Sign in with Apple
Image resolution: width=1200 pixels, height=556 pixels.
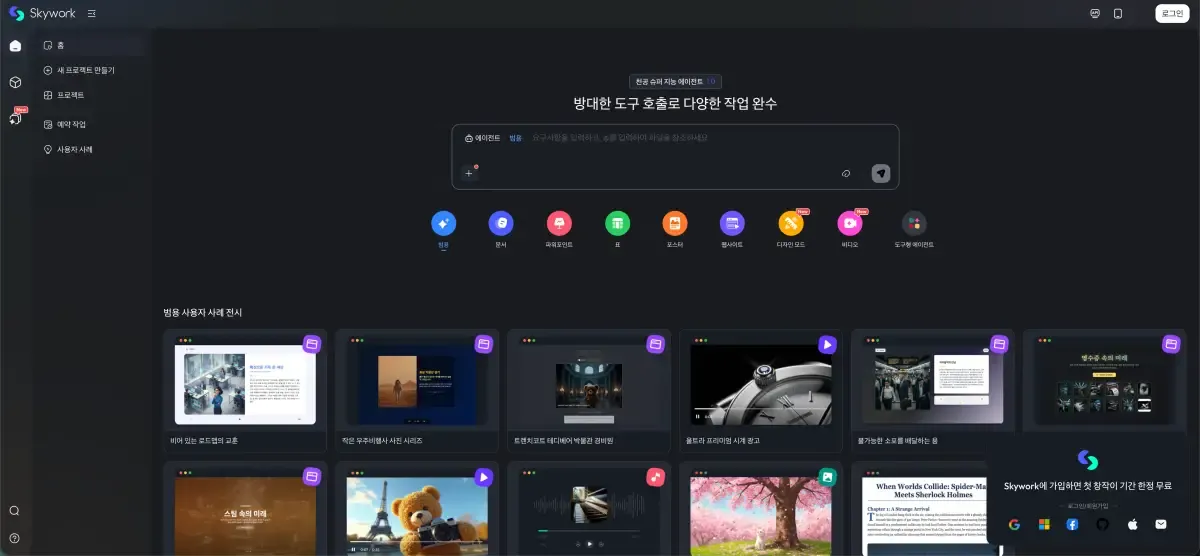click(x=1132, y=524)
